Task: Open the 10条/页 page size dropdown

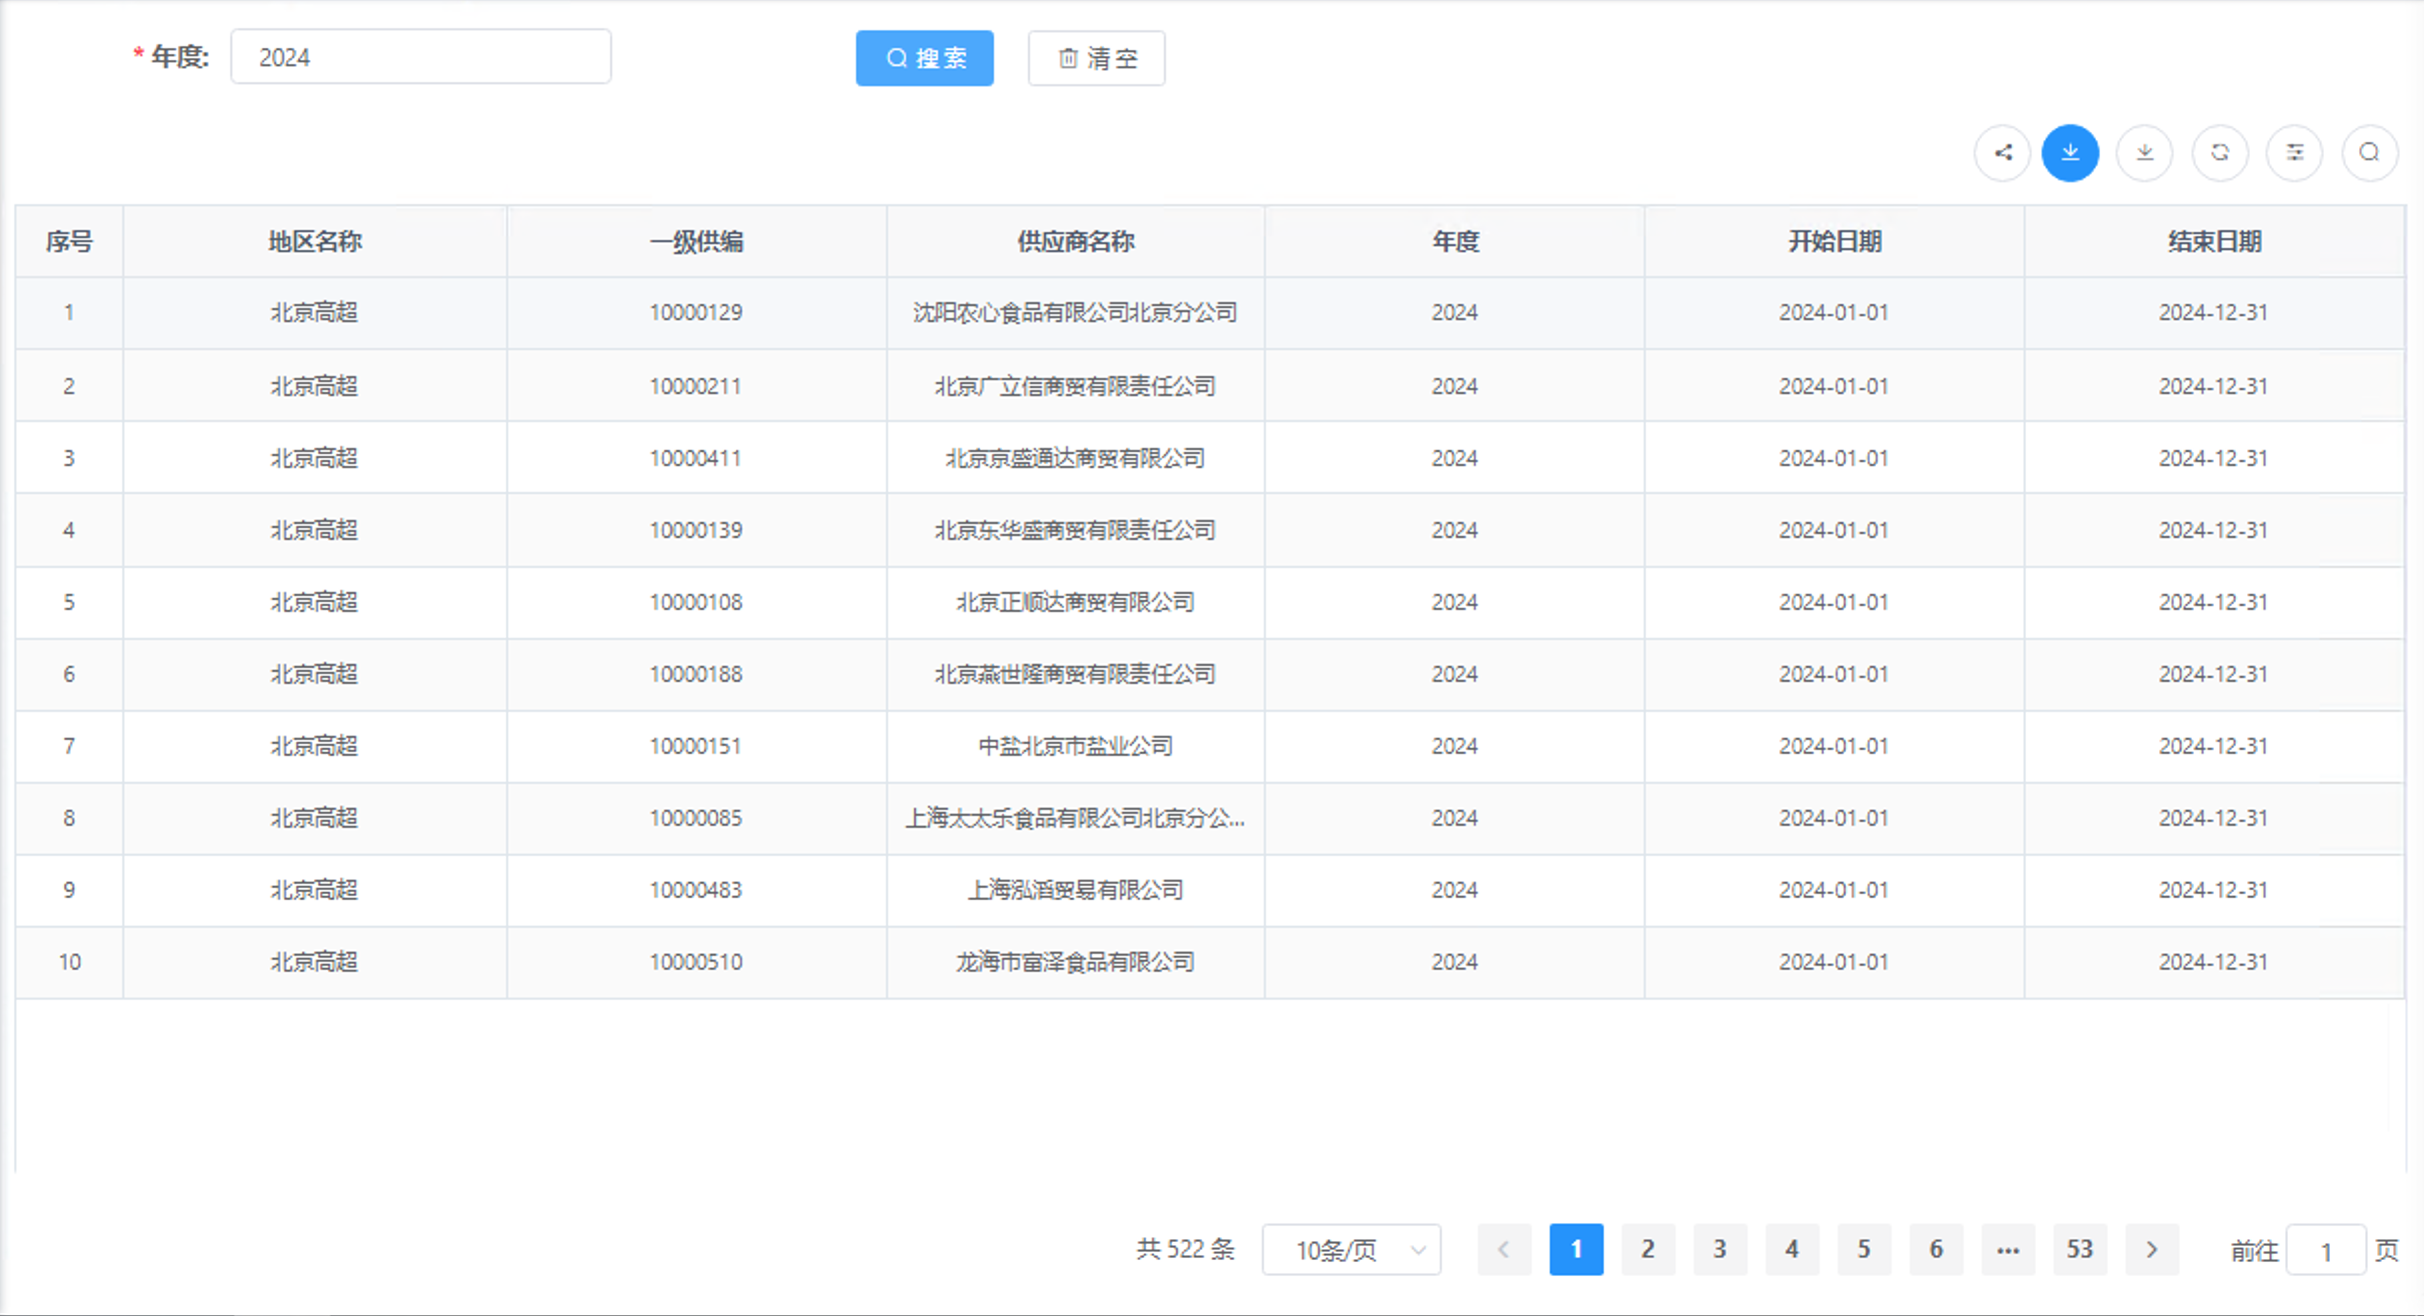Action: 1351,1249
